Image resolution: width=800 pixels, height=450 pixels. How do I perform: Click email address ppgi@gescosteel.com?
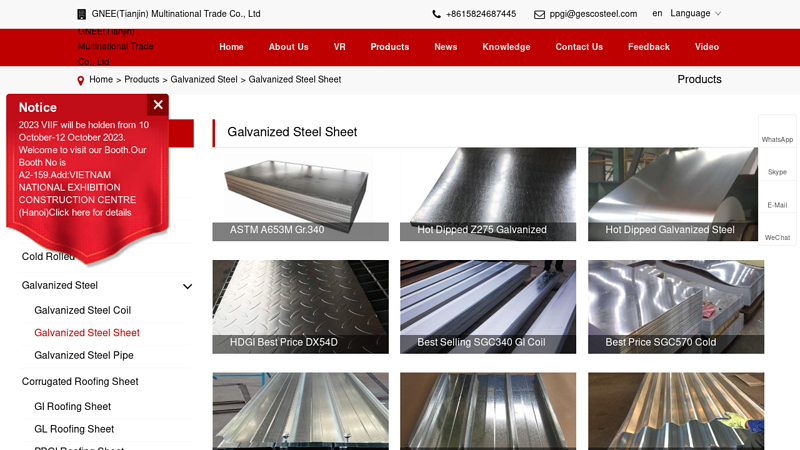point(593,14)
